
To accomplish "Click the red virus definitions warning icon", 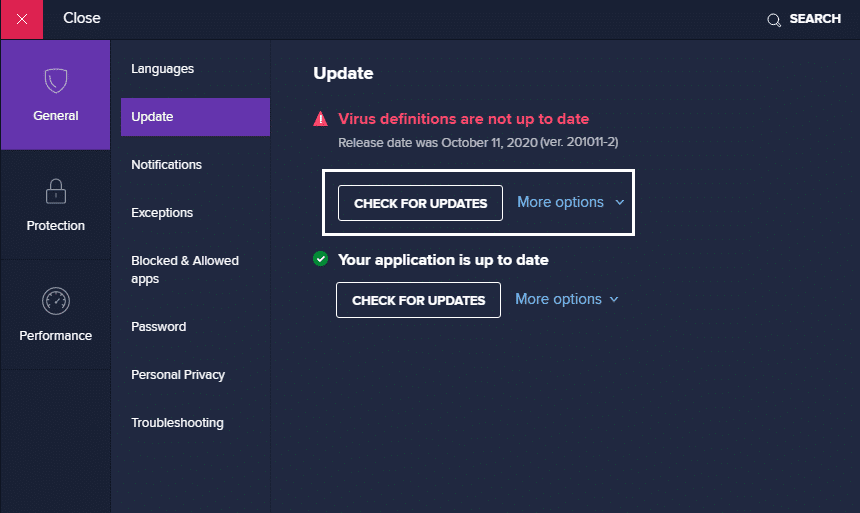I will pos(320,119).
